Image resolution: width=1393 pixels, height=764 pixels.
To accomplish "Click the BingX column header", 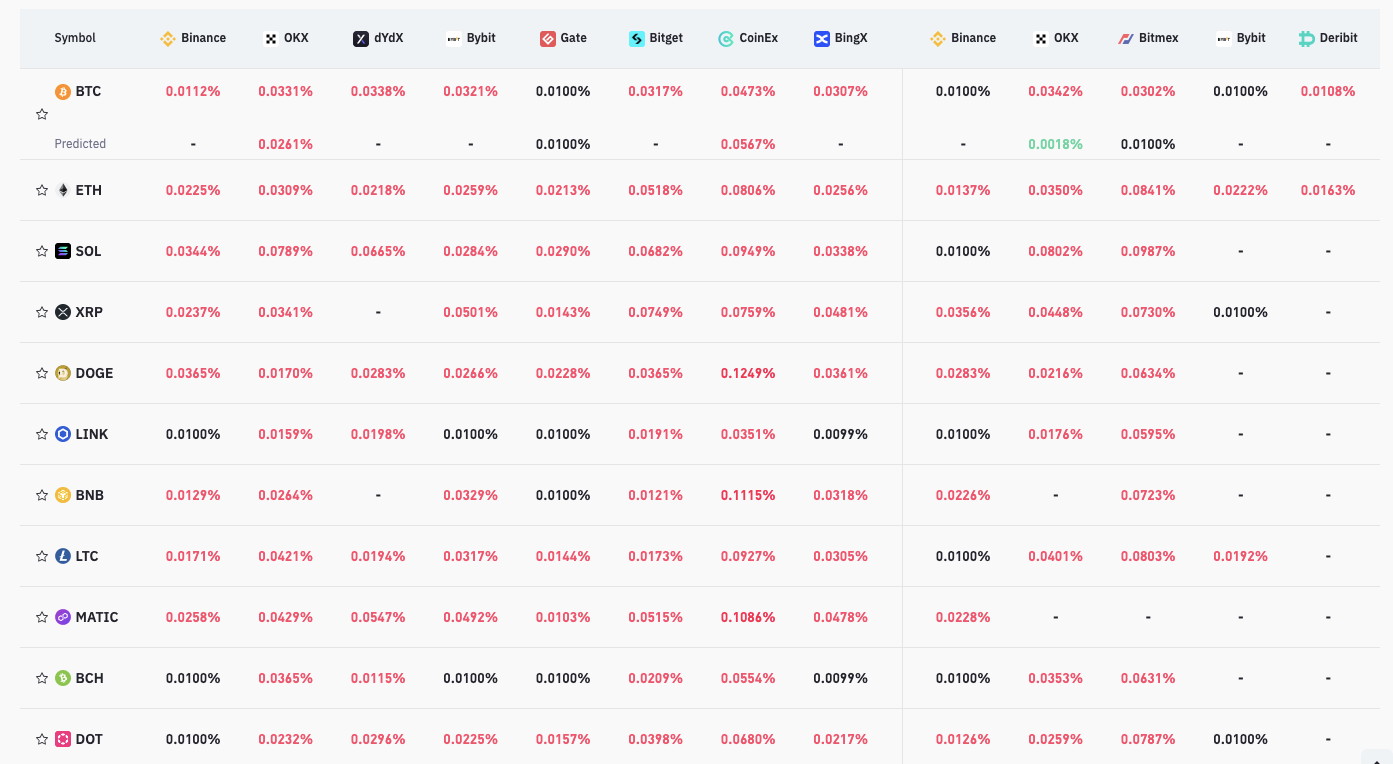I will pyautogui.click(x=840, y=38).
